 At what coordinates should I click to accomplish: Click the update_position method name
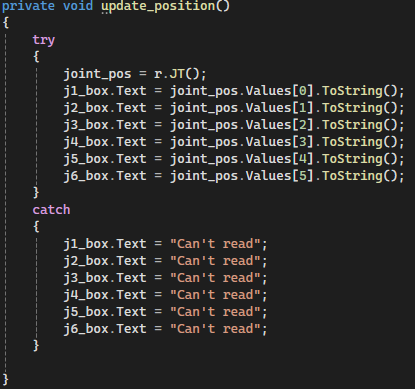[x=158, y=6]
